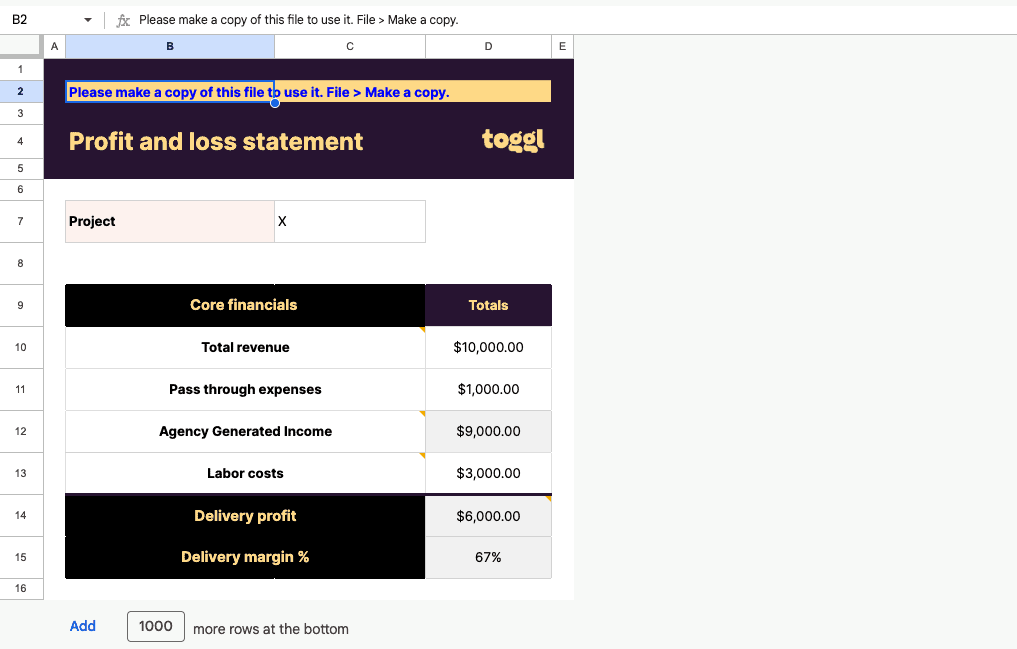Select the column B header
The height and width of the screenshot is (649, 1017).
(x=169, y=46)
